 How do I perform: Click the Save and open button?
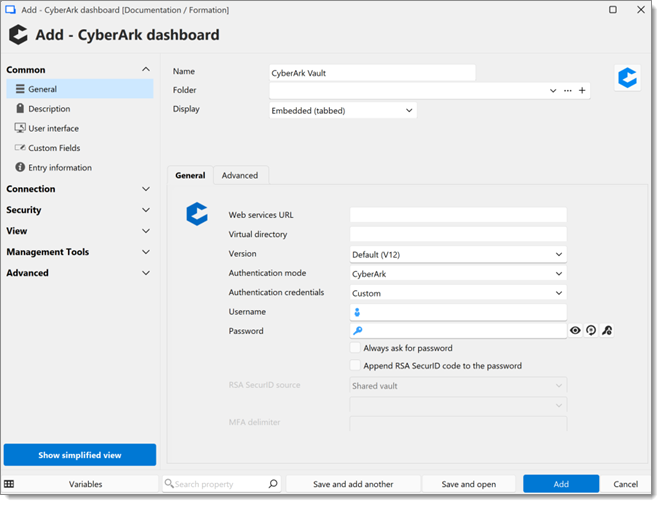467,484
